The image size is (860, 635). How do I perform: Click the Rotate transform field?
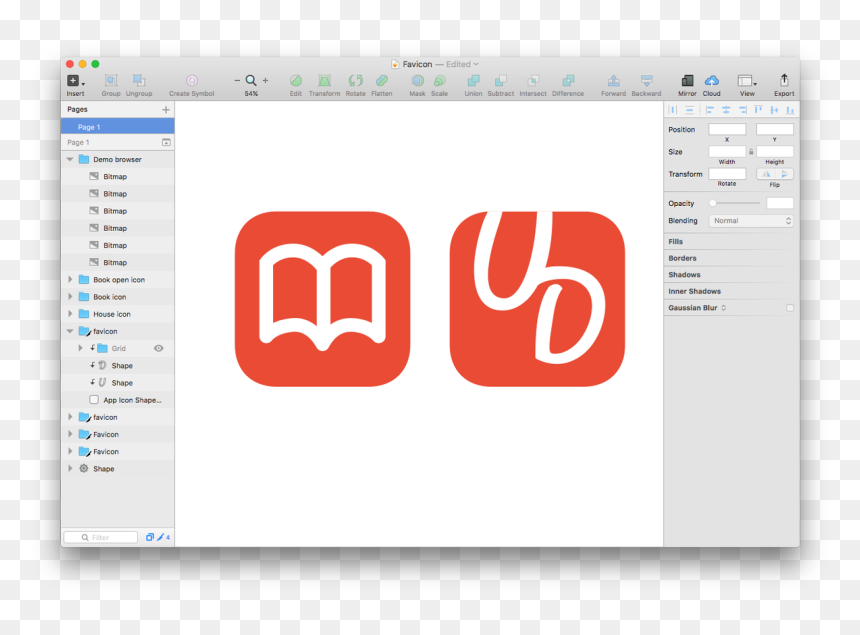click(727, 174)
